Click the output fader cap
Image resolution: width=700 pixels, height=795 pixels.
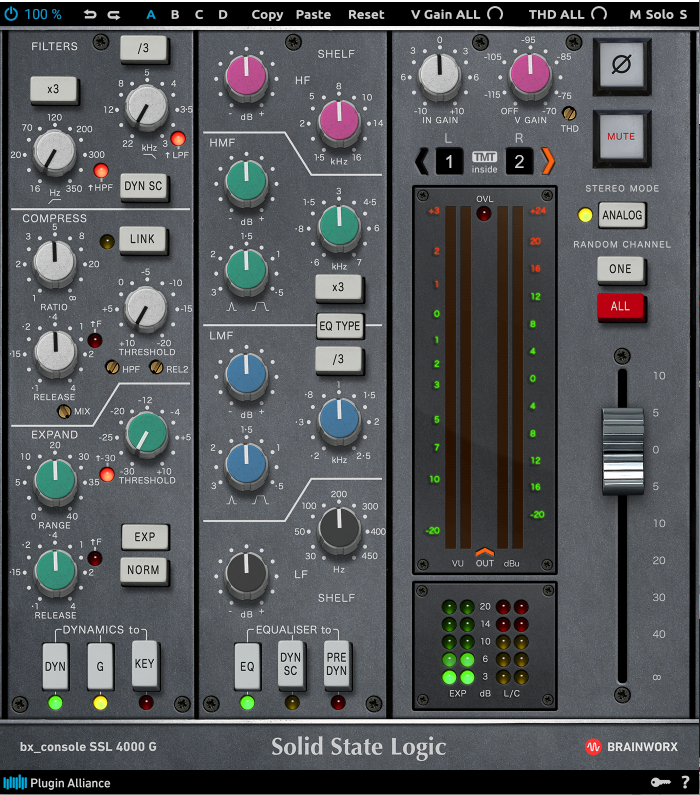point(622,450)
